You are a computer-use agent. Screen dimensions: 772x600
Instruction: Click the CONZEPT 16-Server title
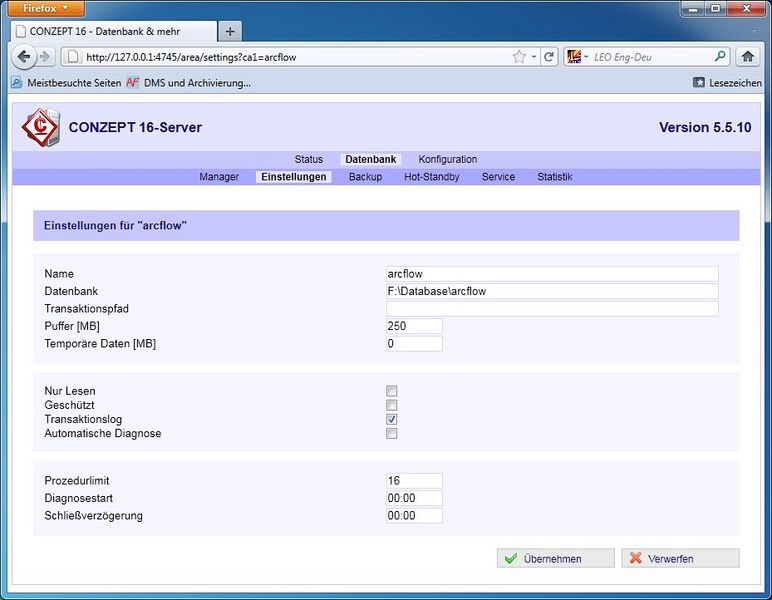point(135,127)
